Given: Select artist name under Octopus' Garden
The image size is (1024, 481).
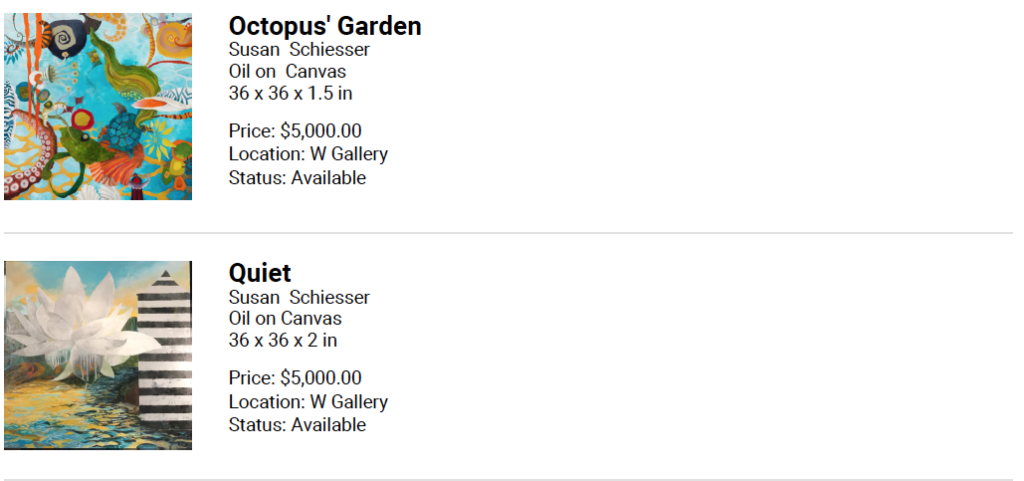Looking at the screenshot, I should [x=298, y=50].
